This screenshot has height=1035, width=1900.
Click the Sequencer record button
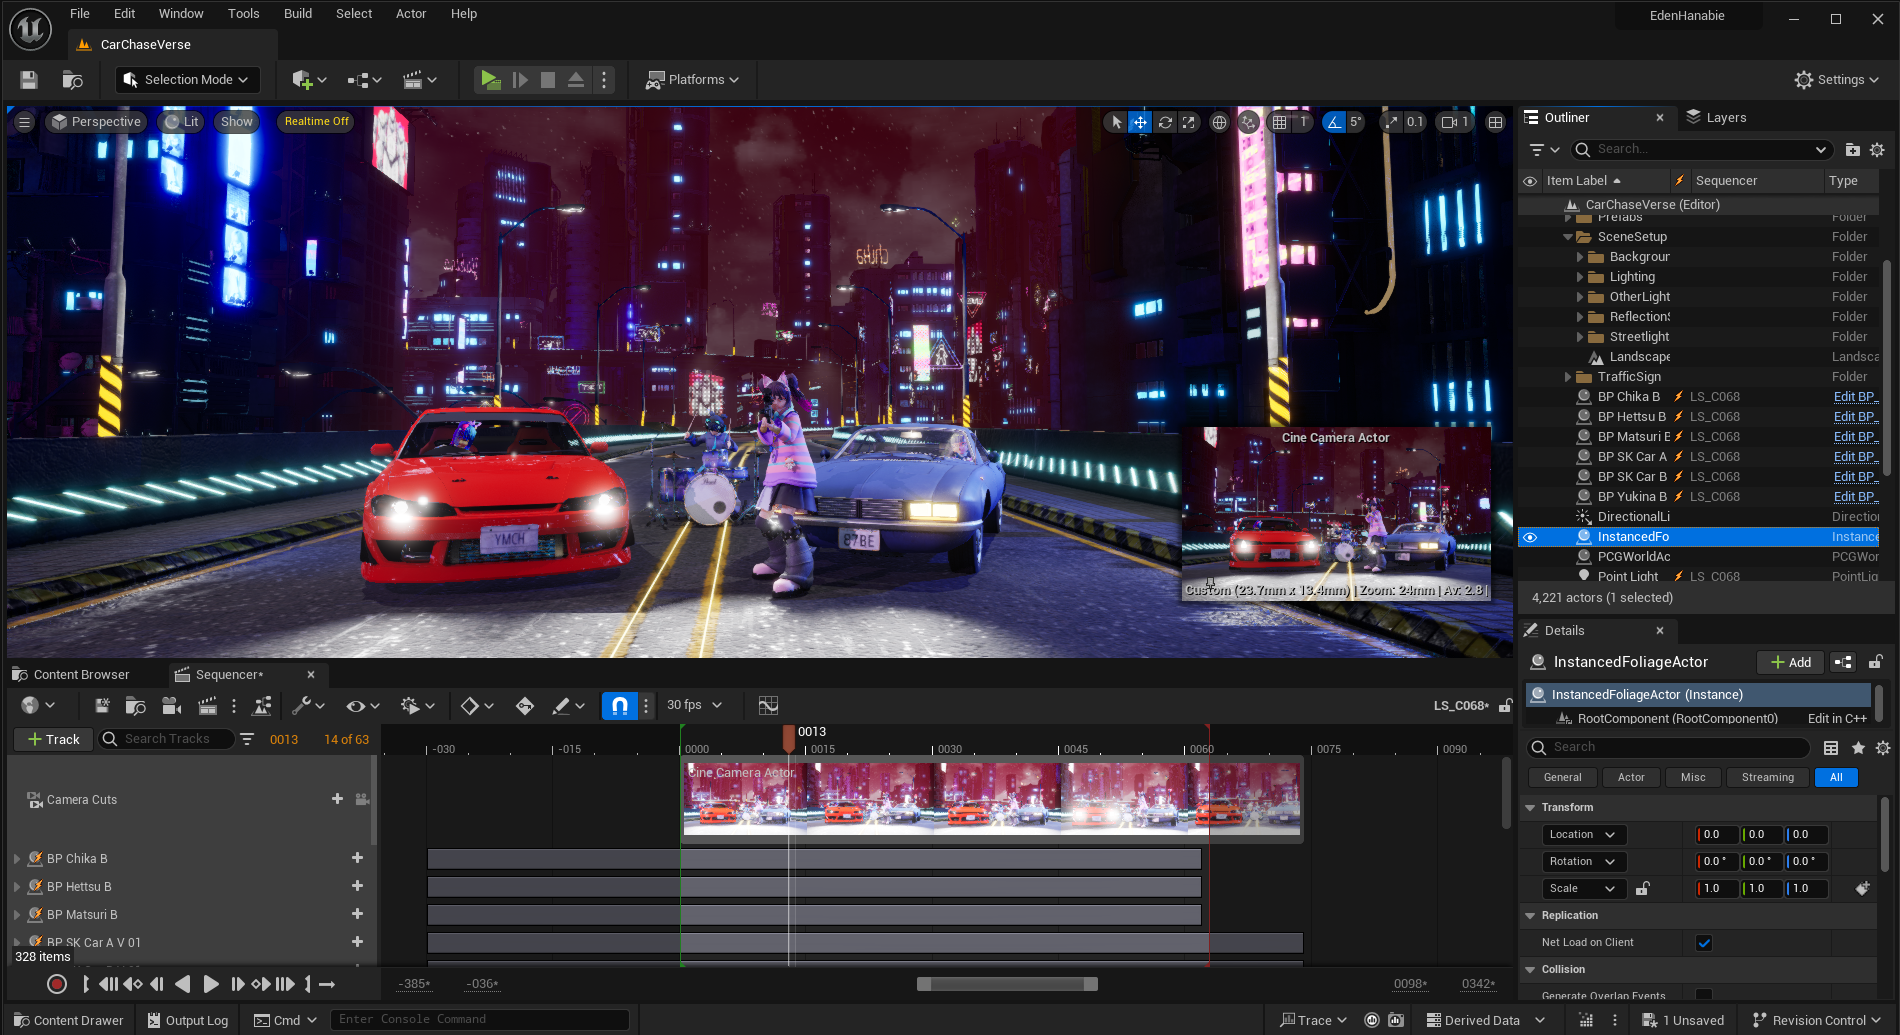click(57, 984)
